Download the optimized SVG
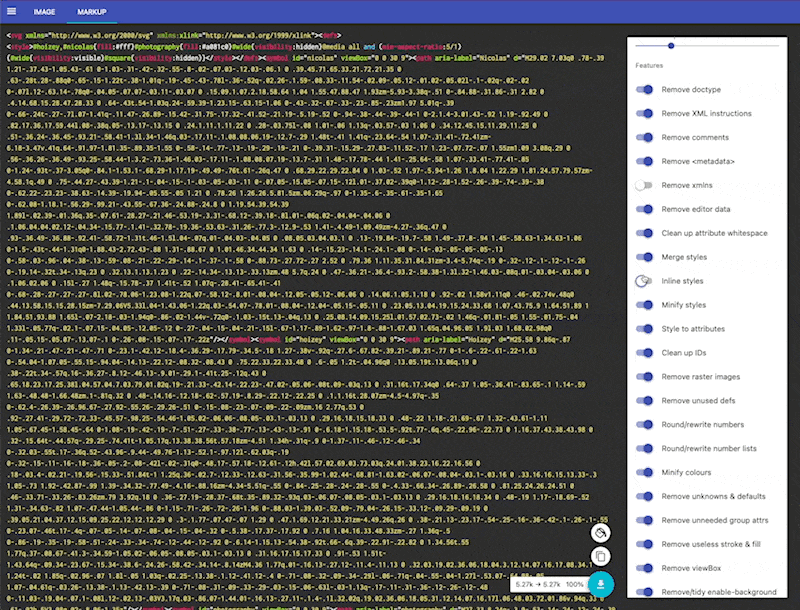 tap(601, 584)
